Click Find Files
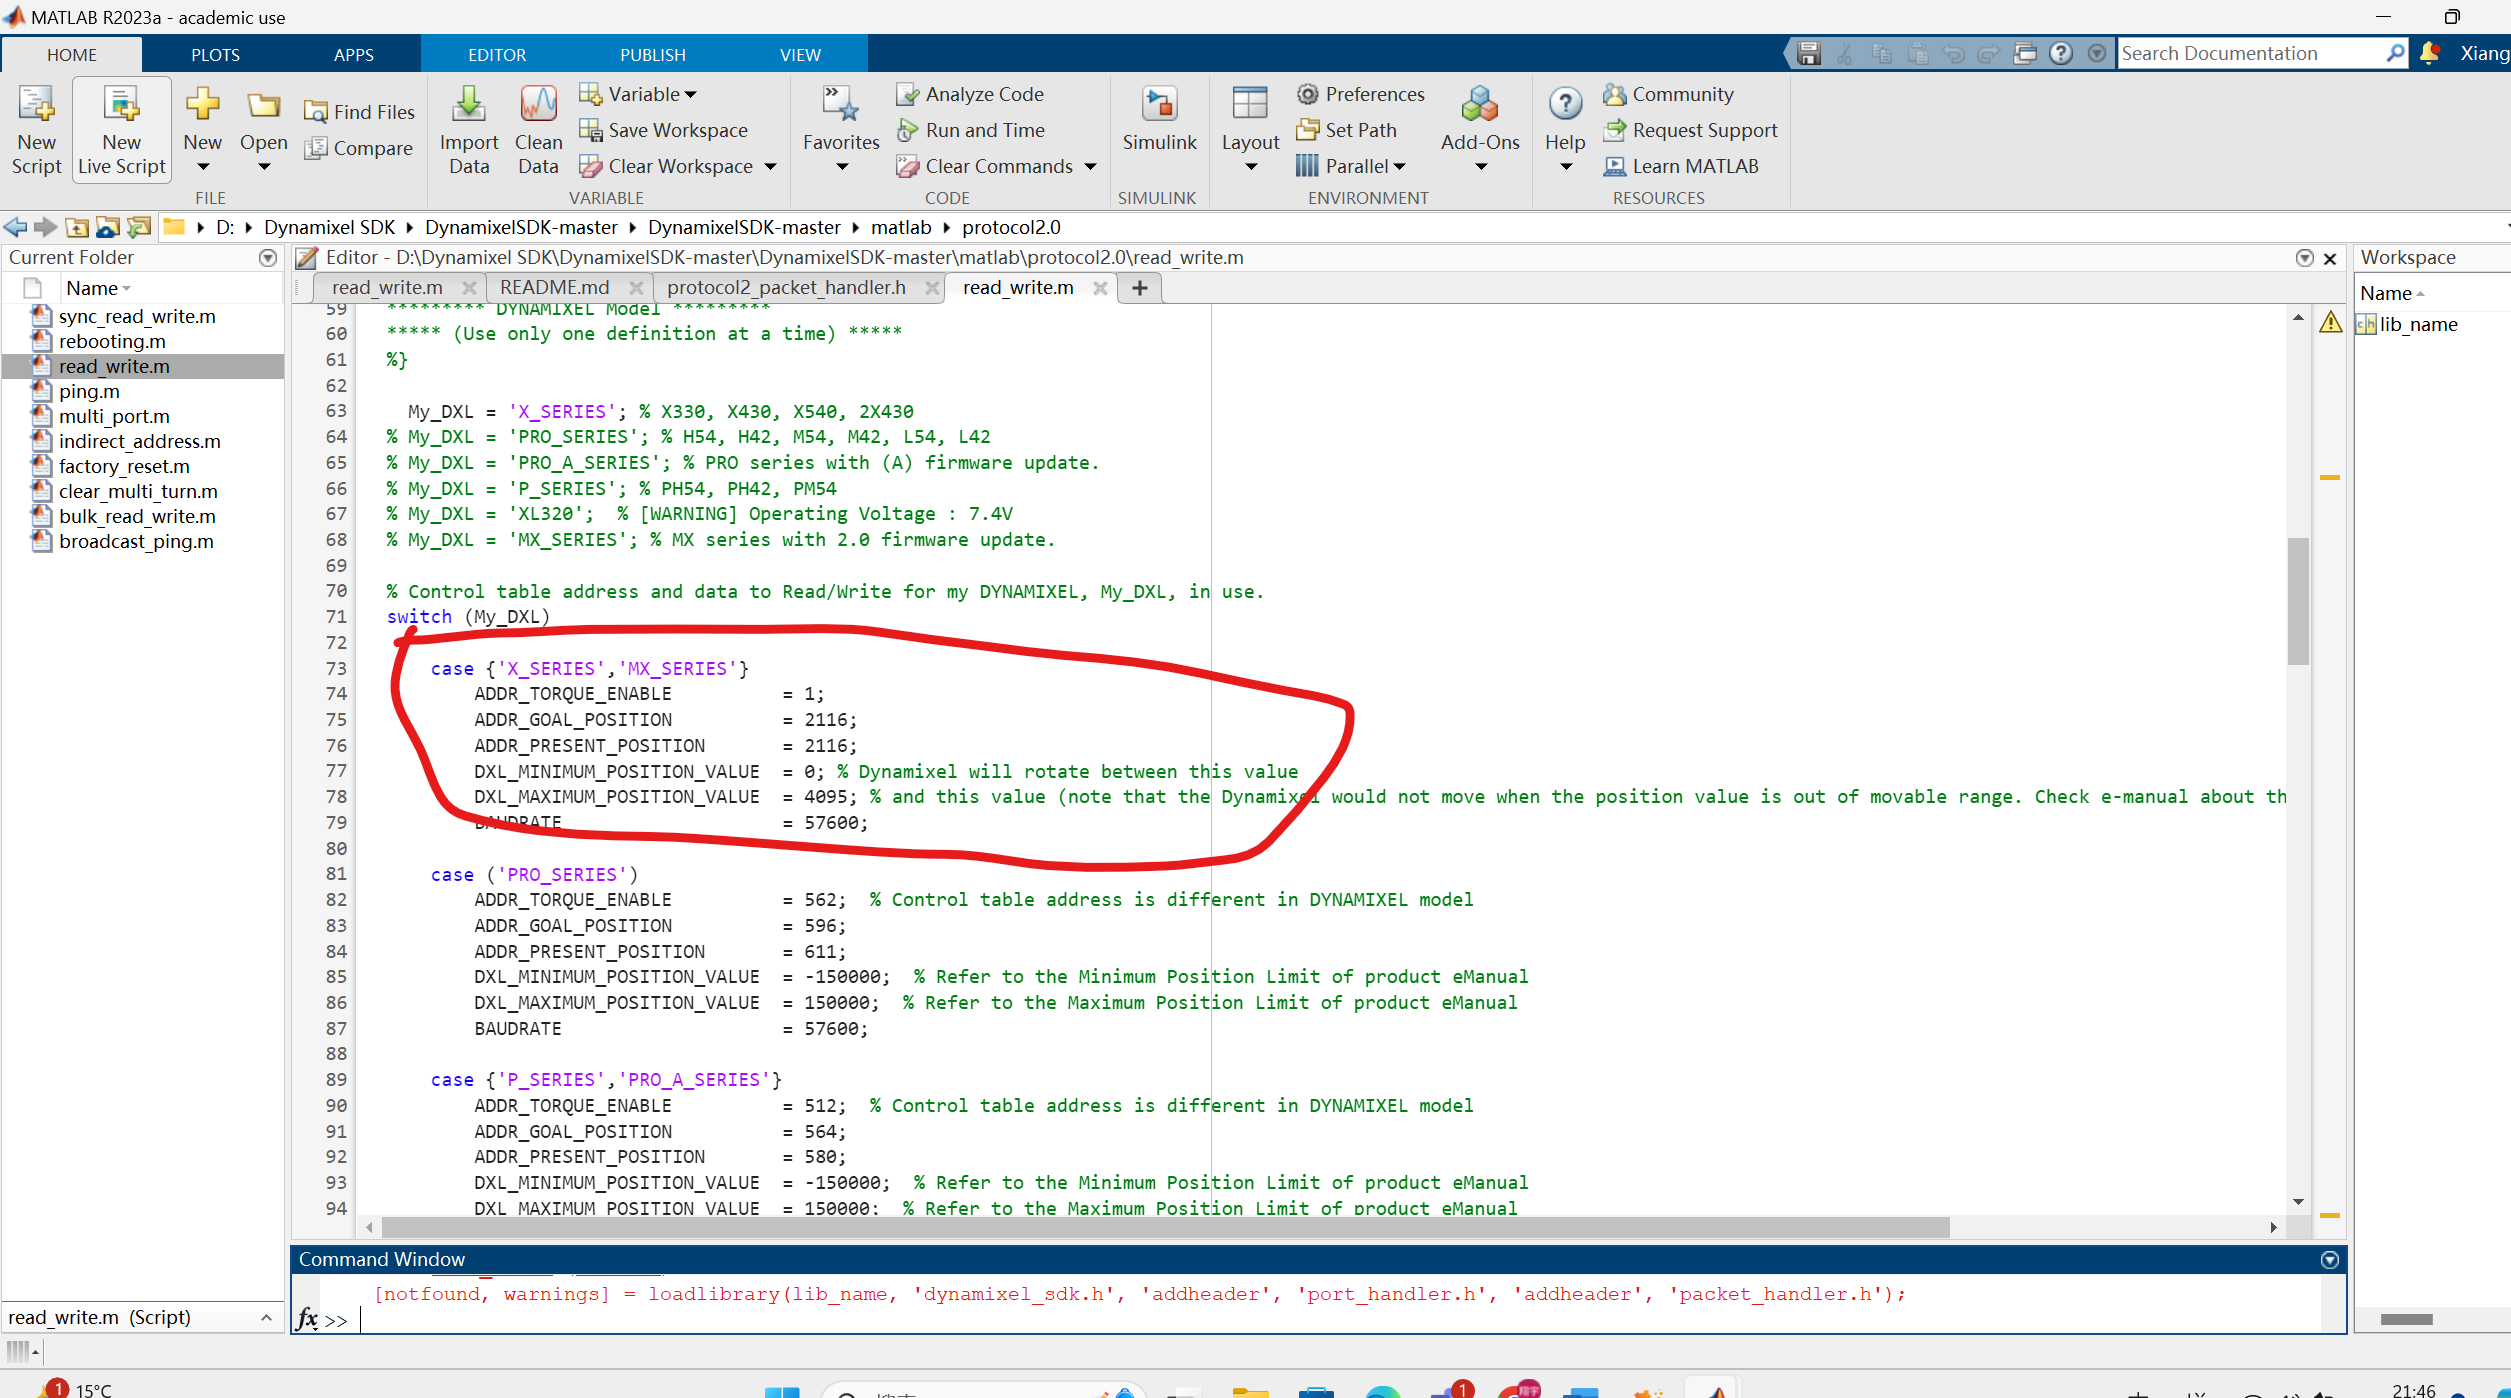This screenshot has height=1398, width=2511. pyautogui.click(x=359, y=112)
